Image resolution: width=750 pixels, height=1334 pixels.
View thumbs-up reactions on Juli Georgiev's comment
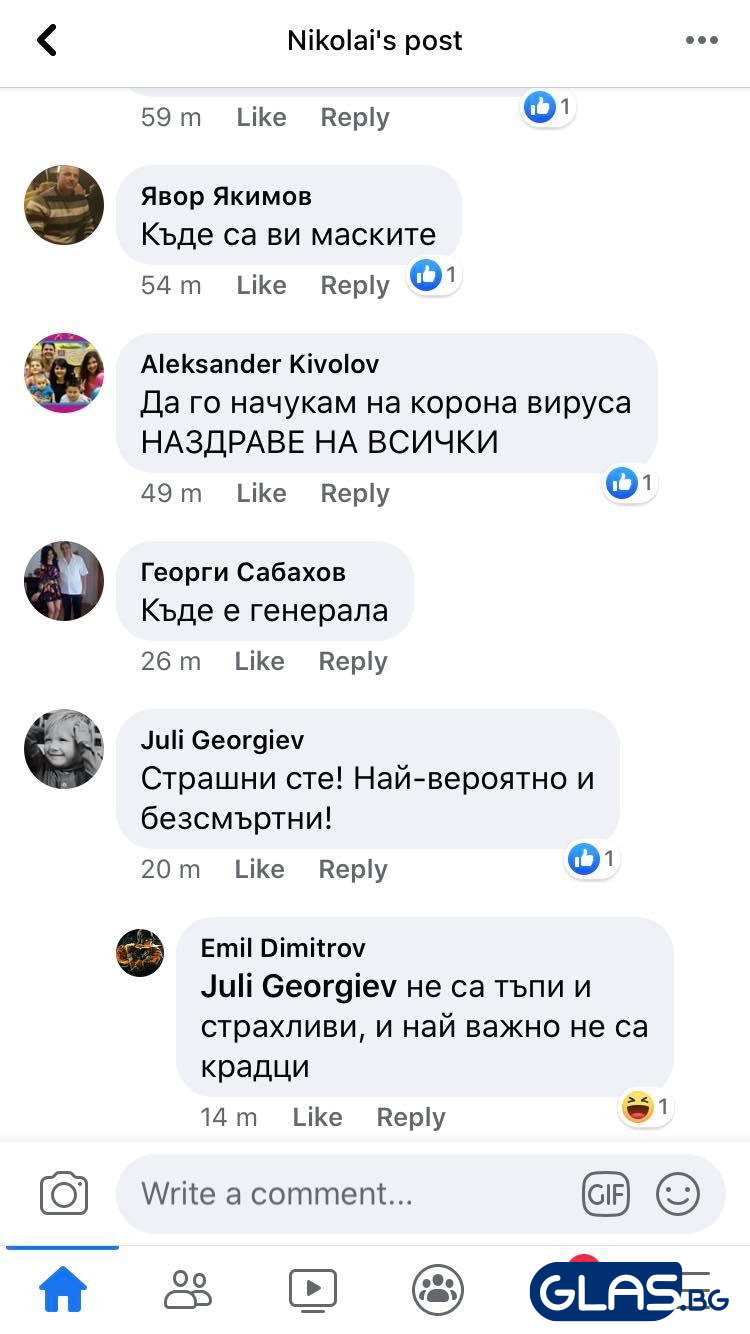[593, 858]
